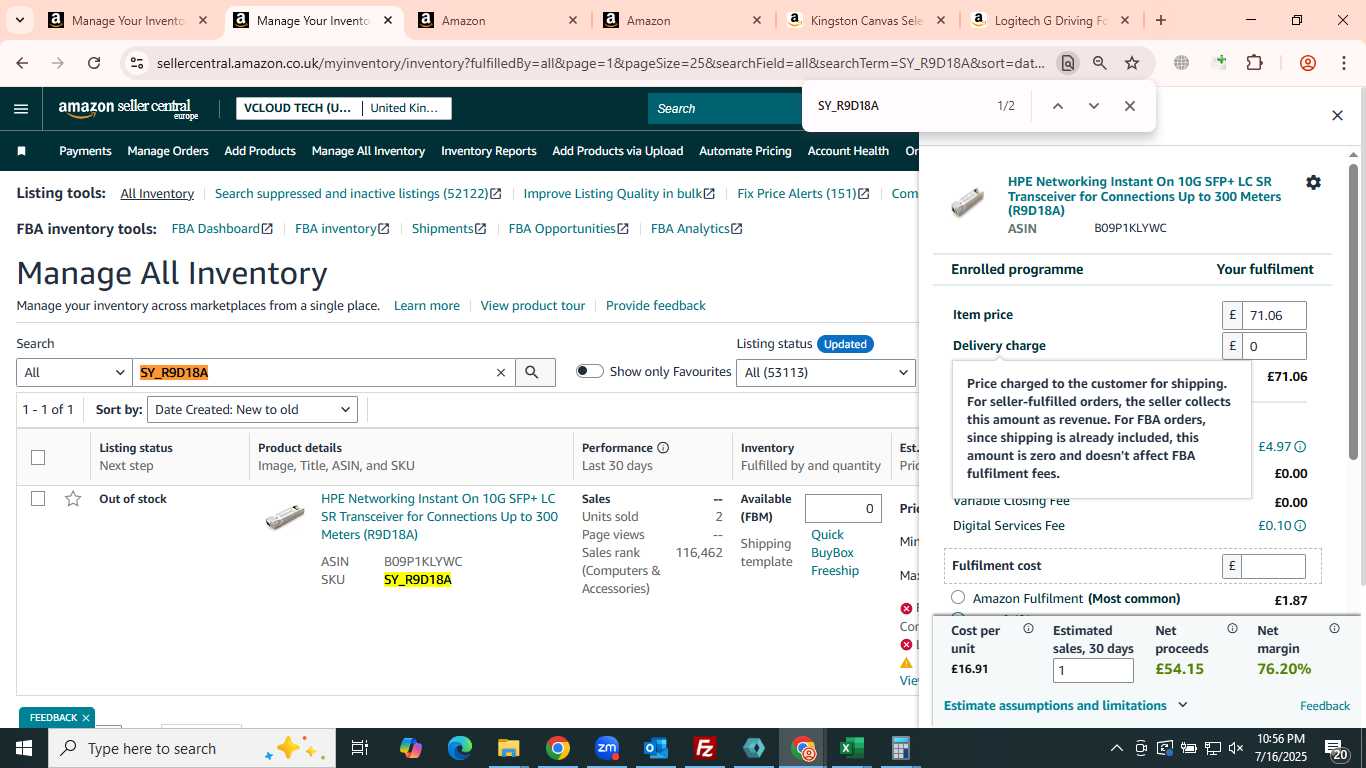Image resolution: width=1366 pixels, height=768 pixels.
Task: Open the search field All dropdown
Action: pos(75,372)
